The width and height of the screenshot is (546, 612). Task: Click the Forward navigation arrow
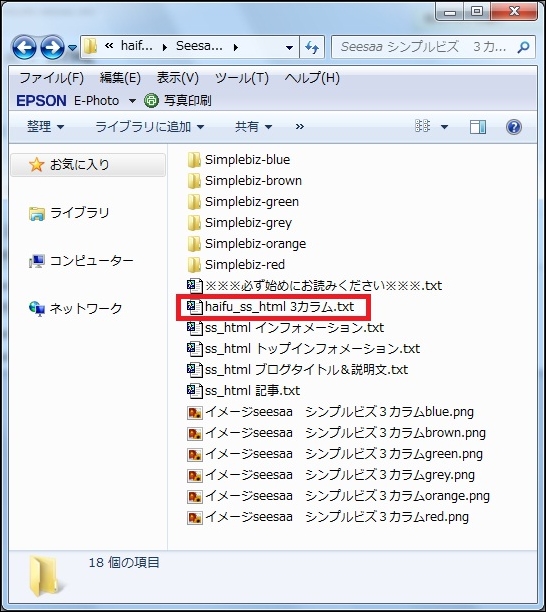(x=52, y=48)
